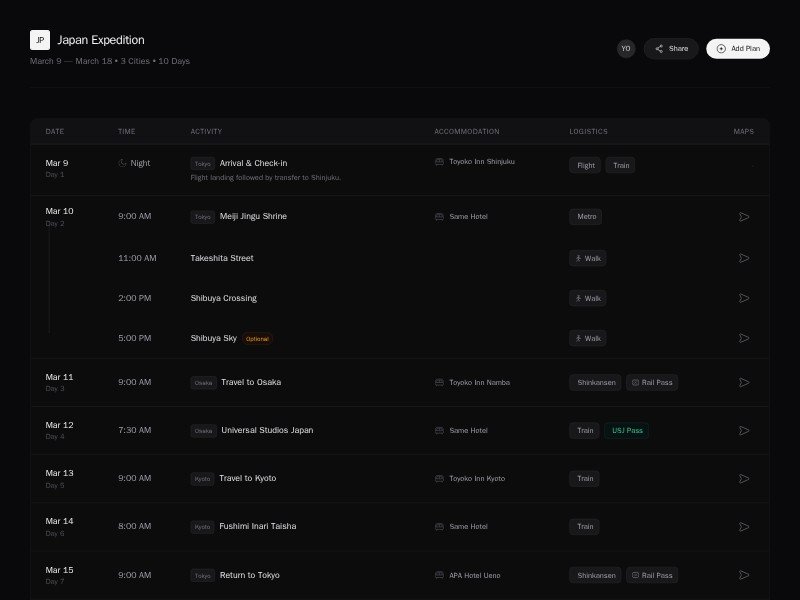Viewport: 800px width, 600px height.
Task: Click the JP trip logo icon
Action: pos(40,40)
